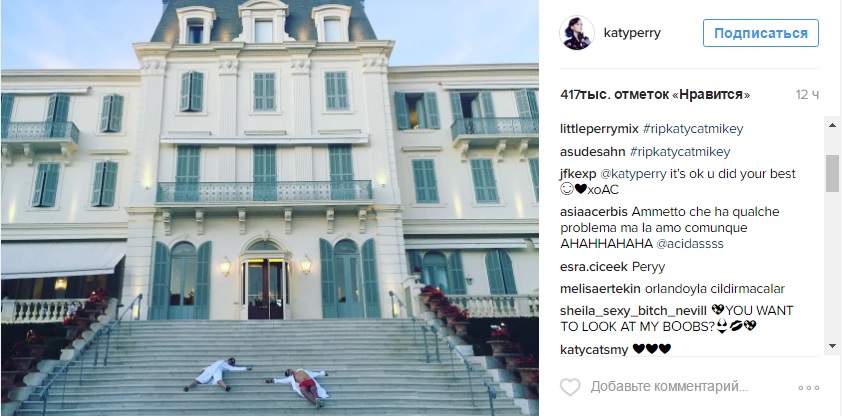Click the scrollbar down arrow
The image size is (842, 416).
click(x=832, y=346)
